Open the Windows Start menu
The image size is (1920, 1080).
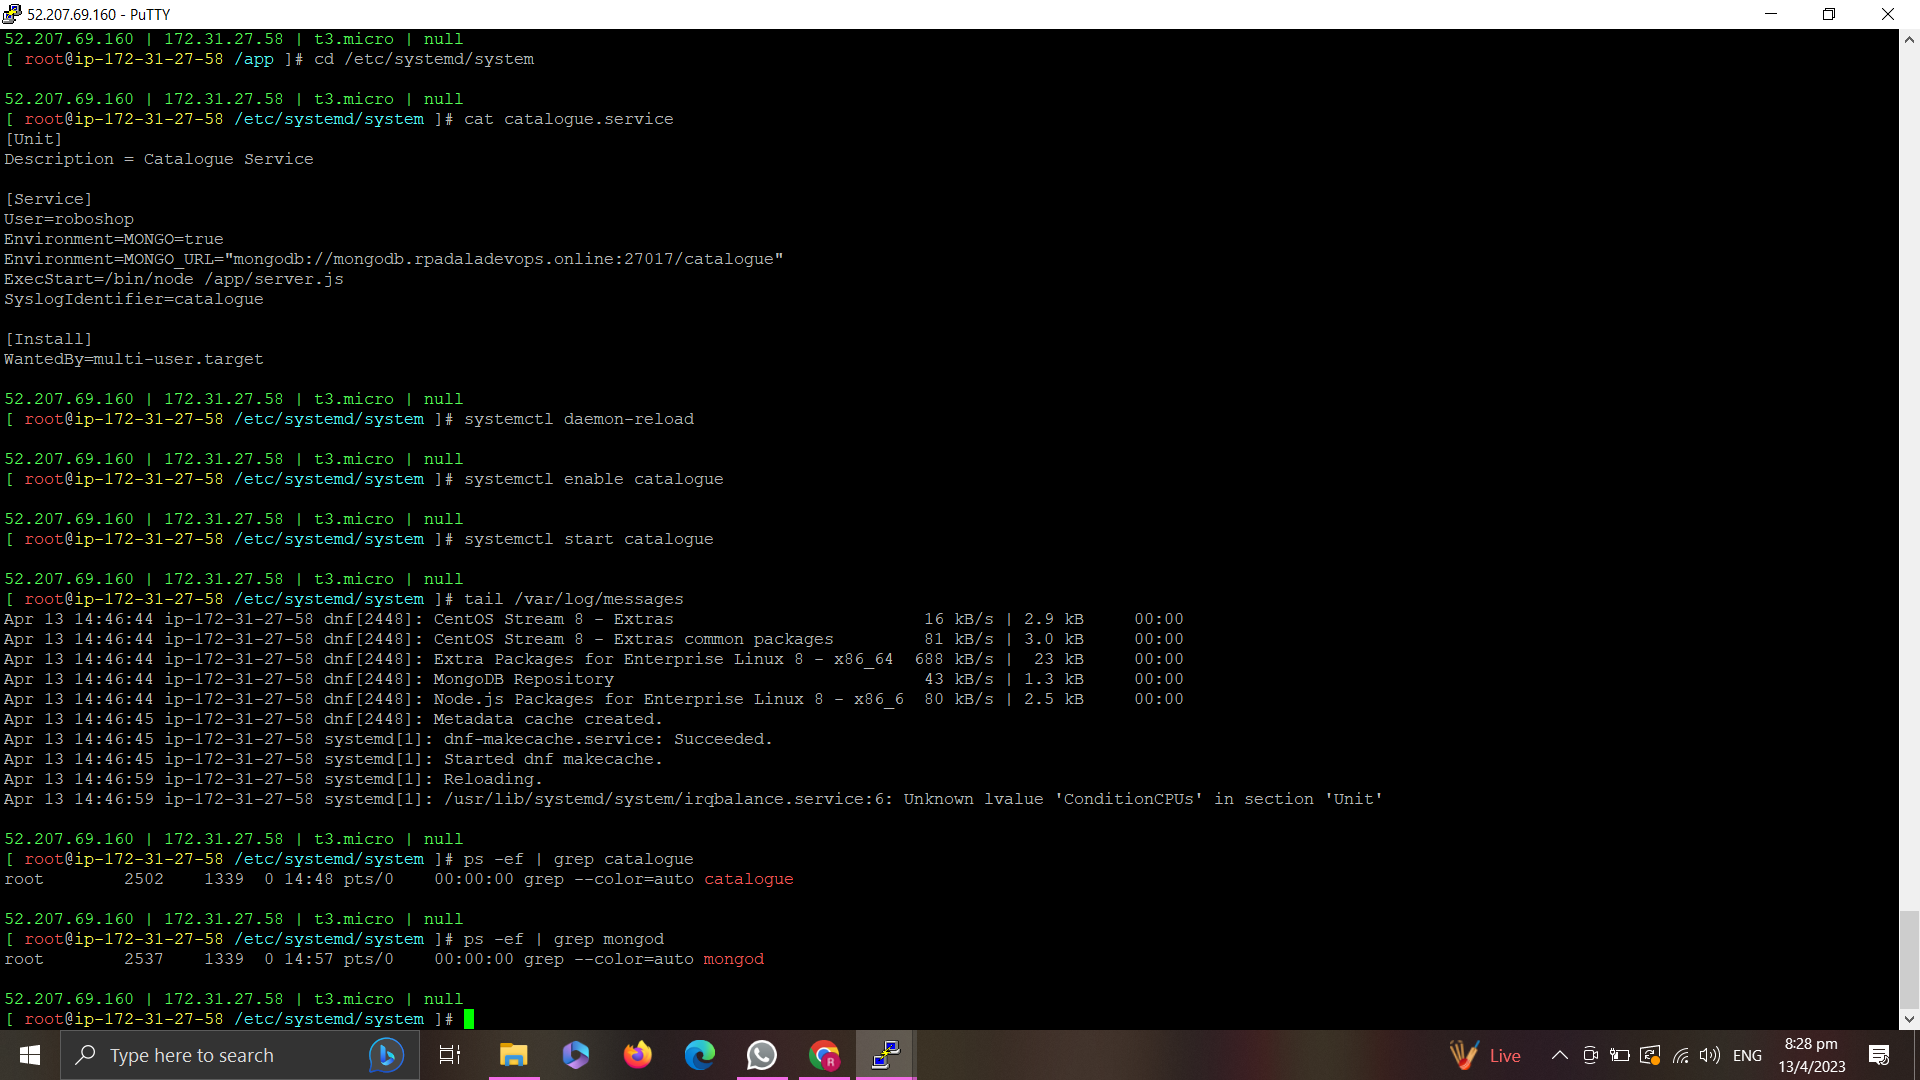point(30,1055)
